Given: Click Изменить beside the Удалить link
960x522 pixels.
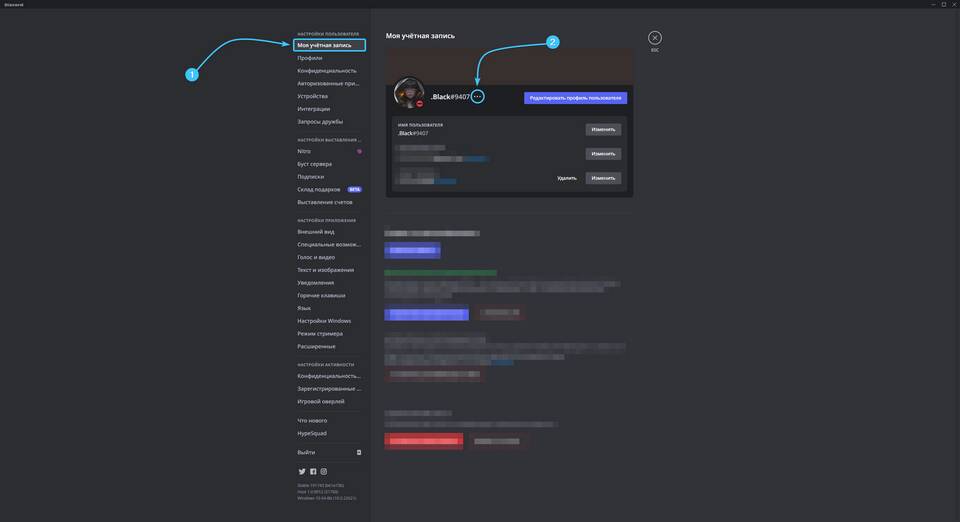Looking at the screenshot, I should coord(603,178).
